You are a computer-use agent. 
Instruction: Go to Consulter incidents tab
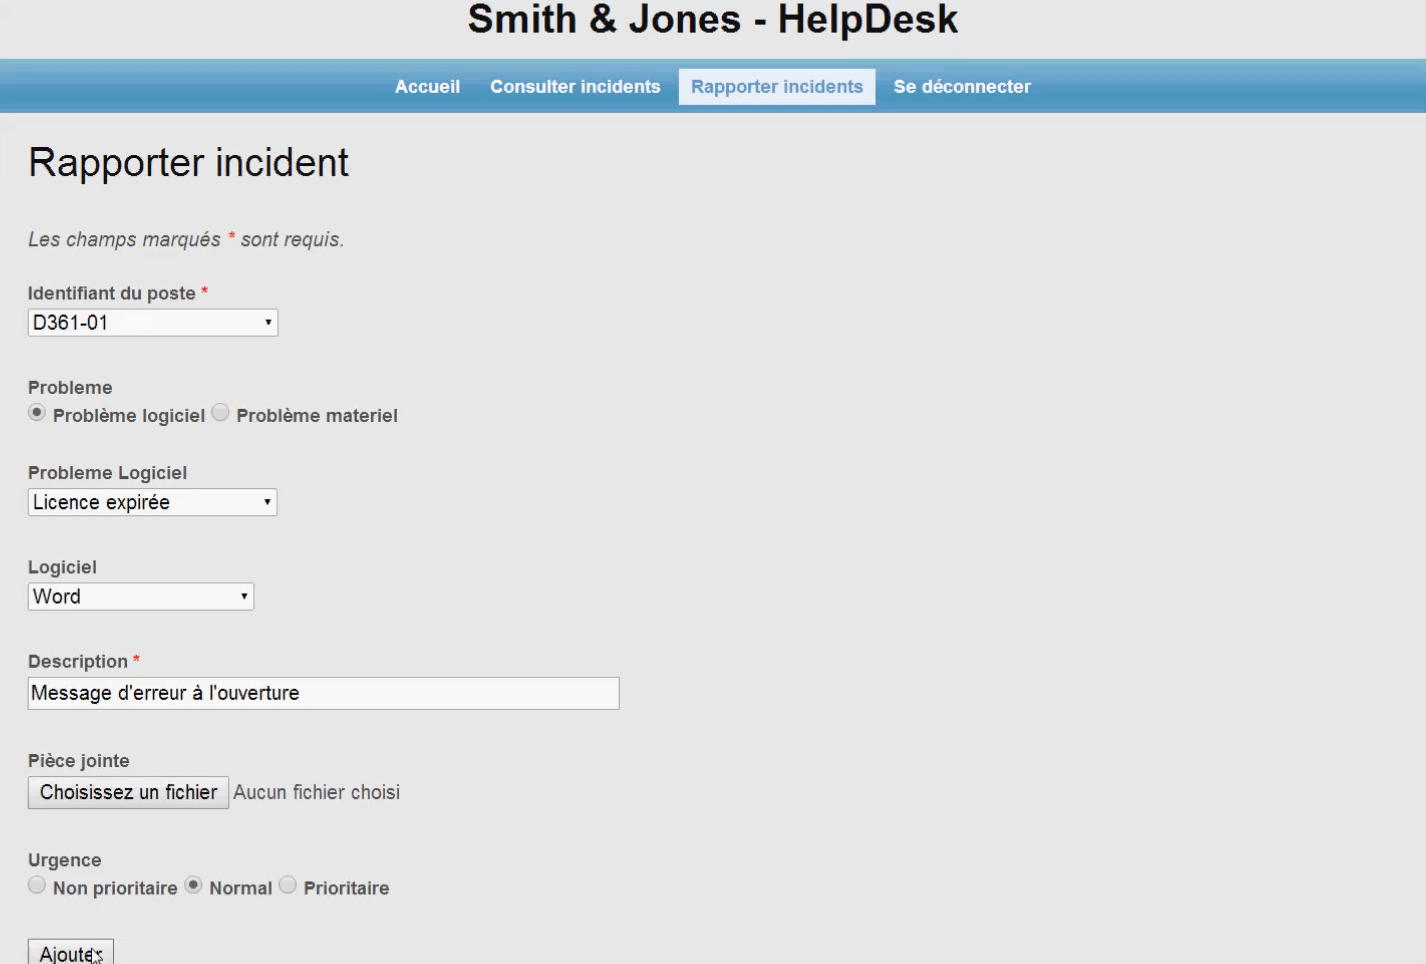[x=575, y=87]
